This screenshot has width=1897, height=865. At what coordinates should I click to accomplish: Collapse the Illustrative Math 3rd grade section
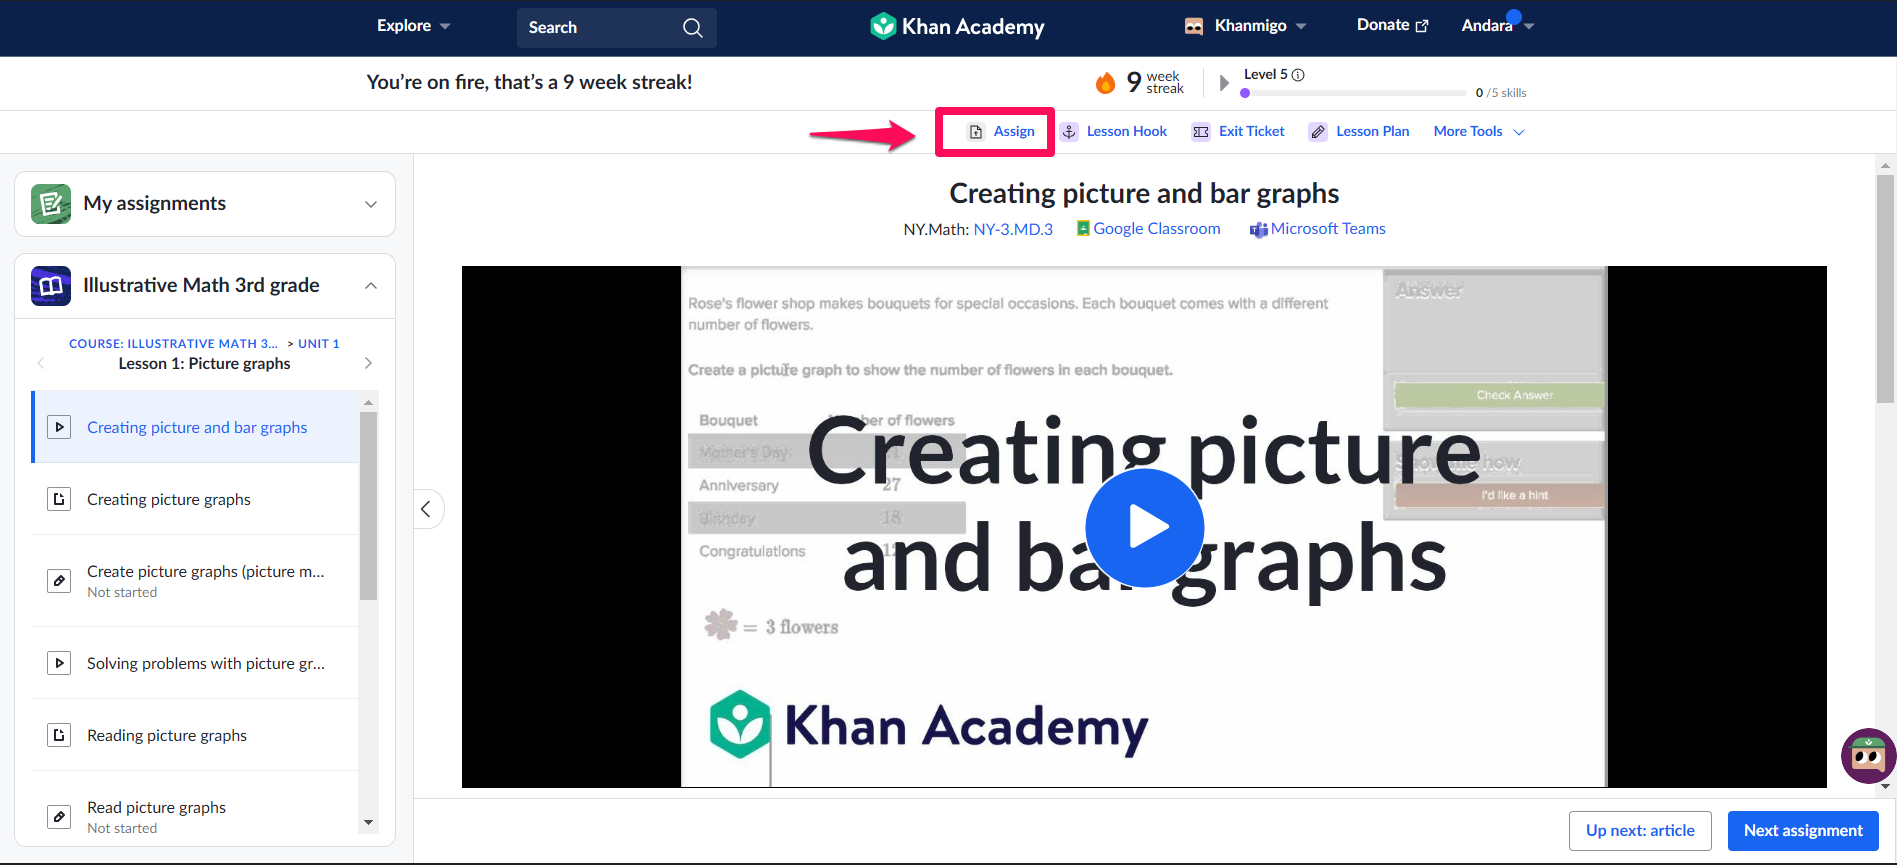pyautogui.click(x=371, y=286)
